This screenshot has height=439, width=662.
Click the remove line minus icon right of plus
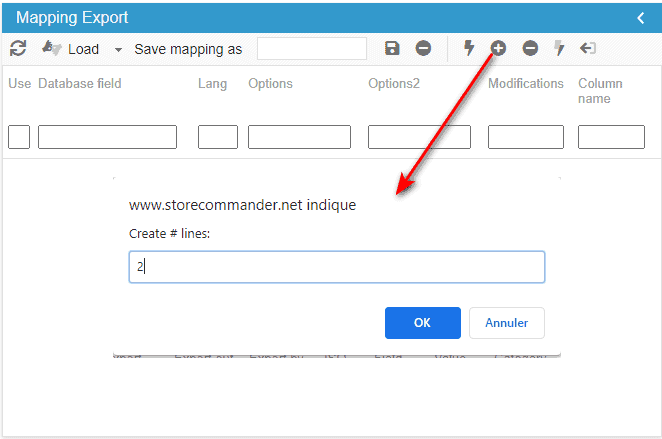click(x=530, y=48)
